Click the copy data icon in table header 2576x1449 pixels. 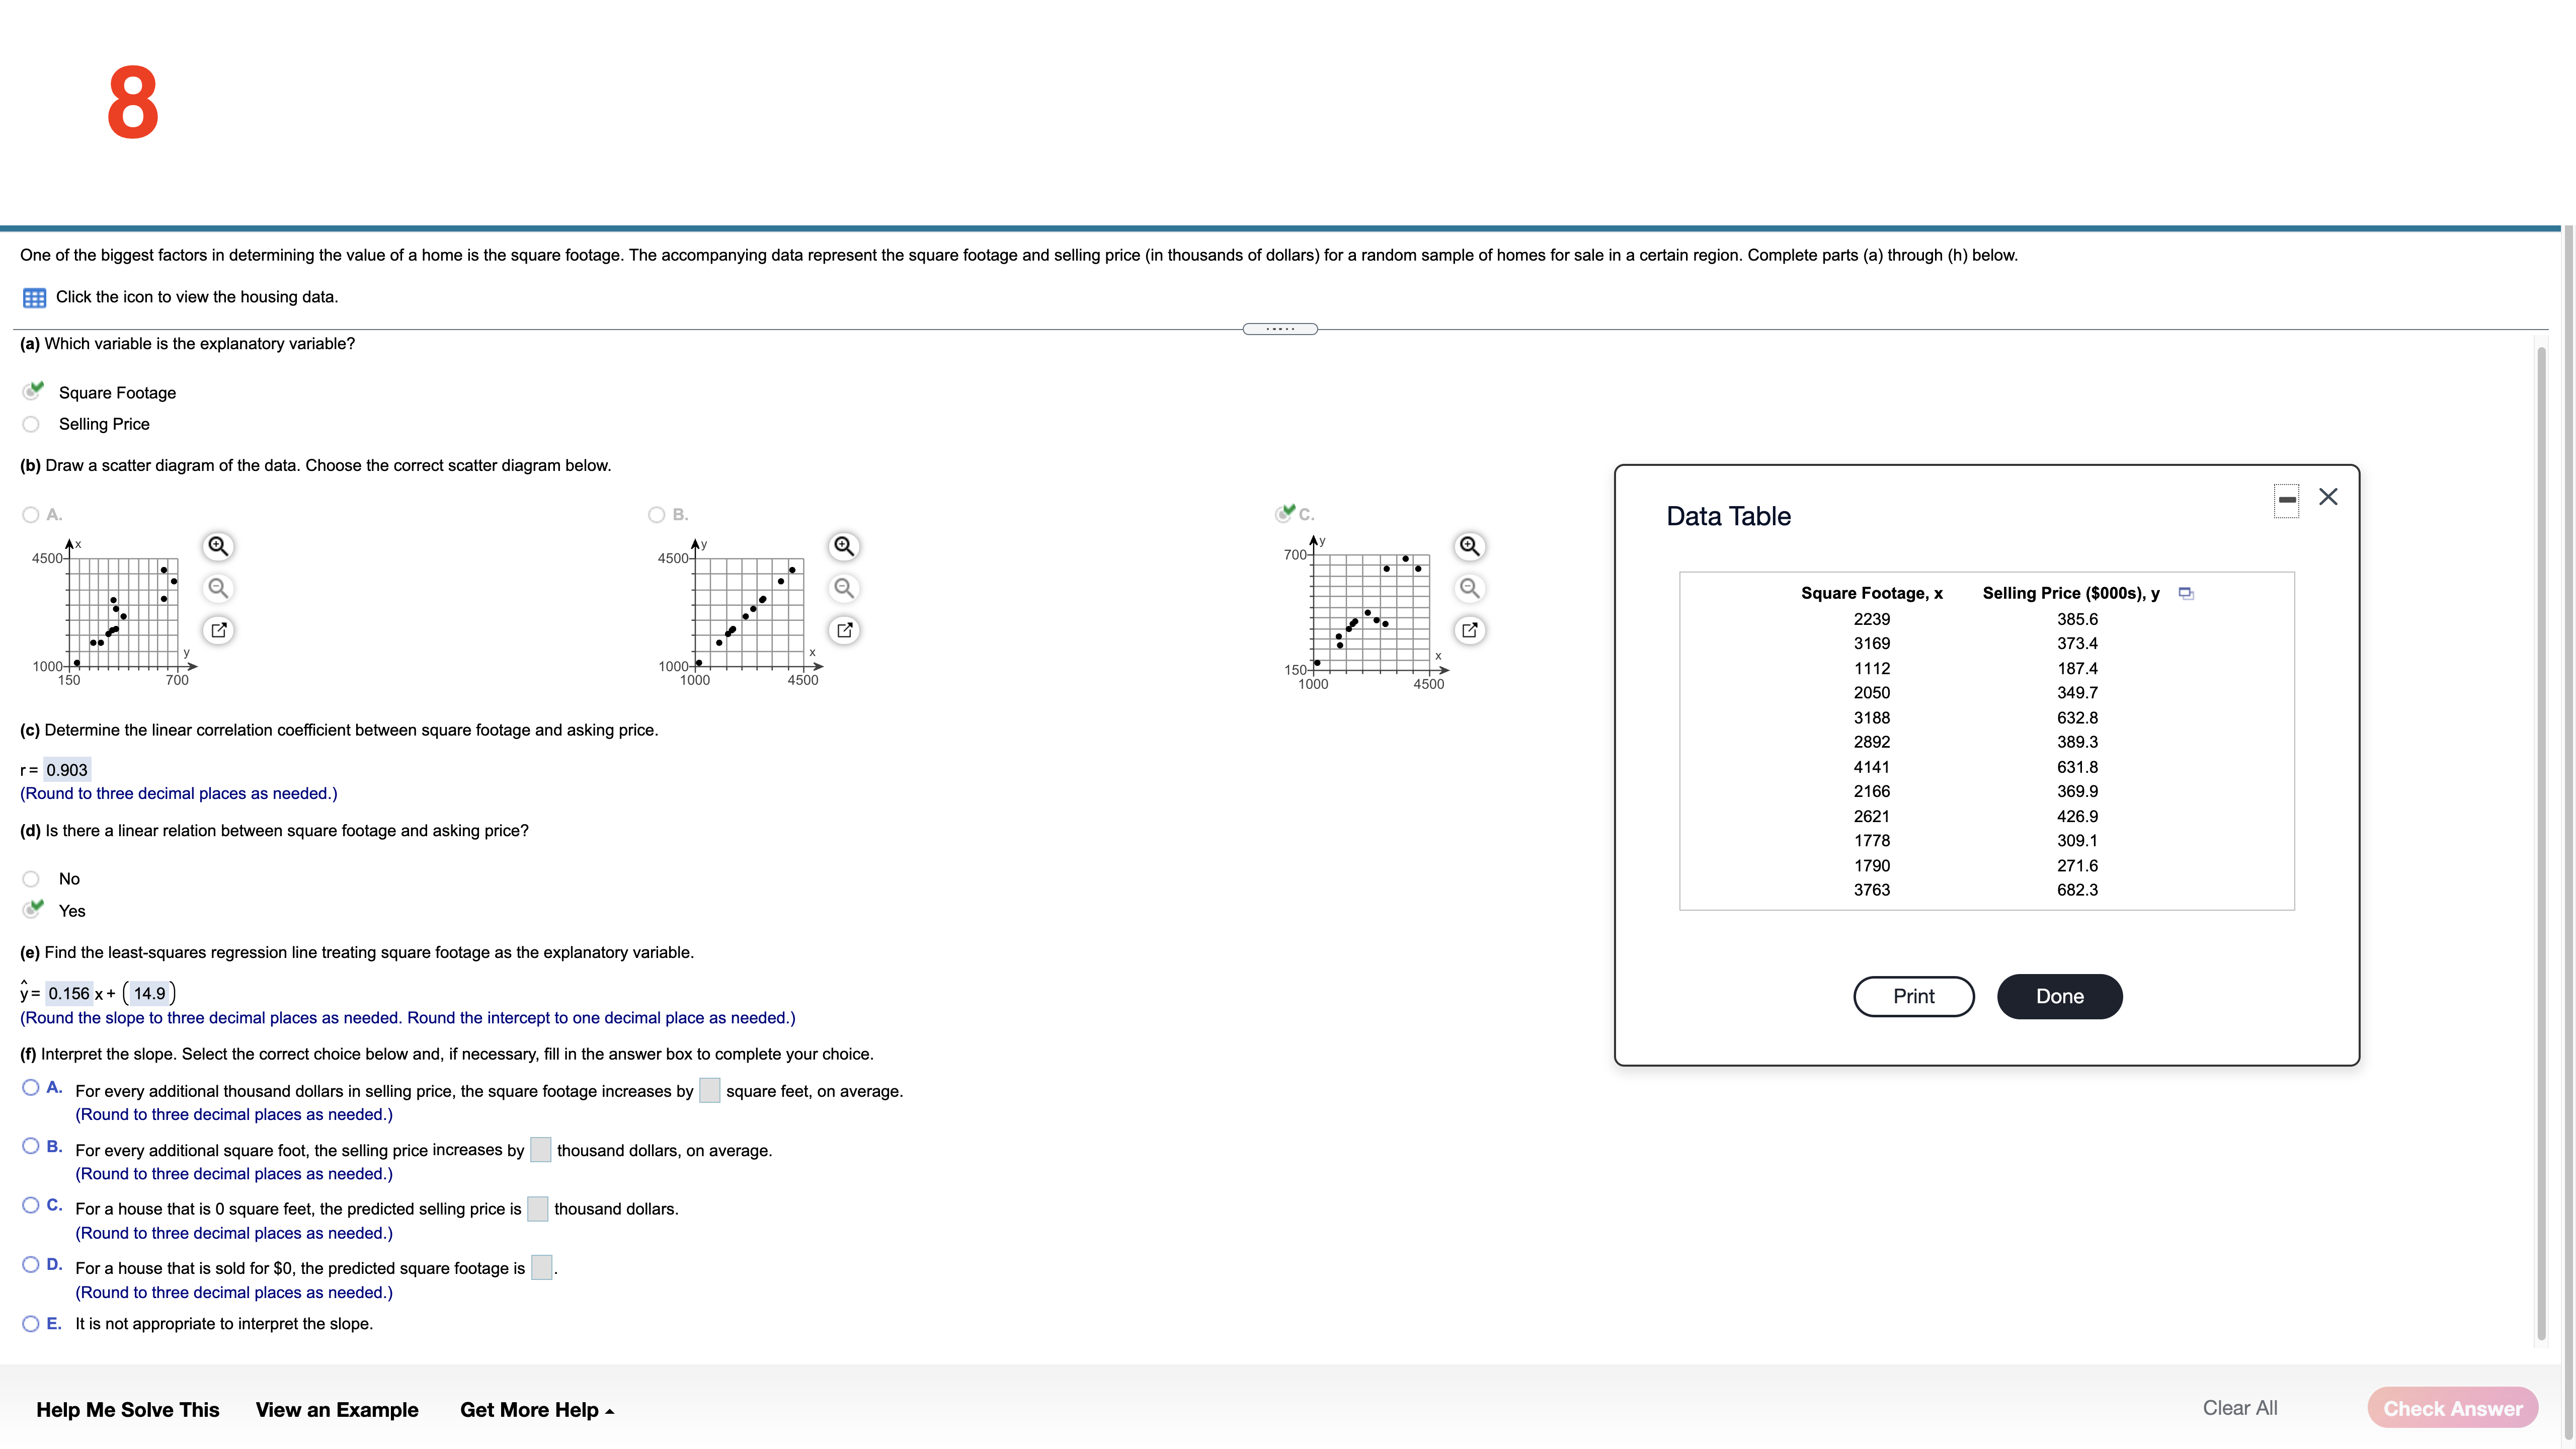tap(2186, 594)
